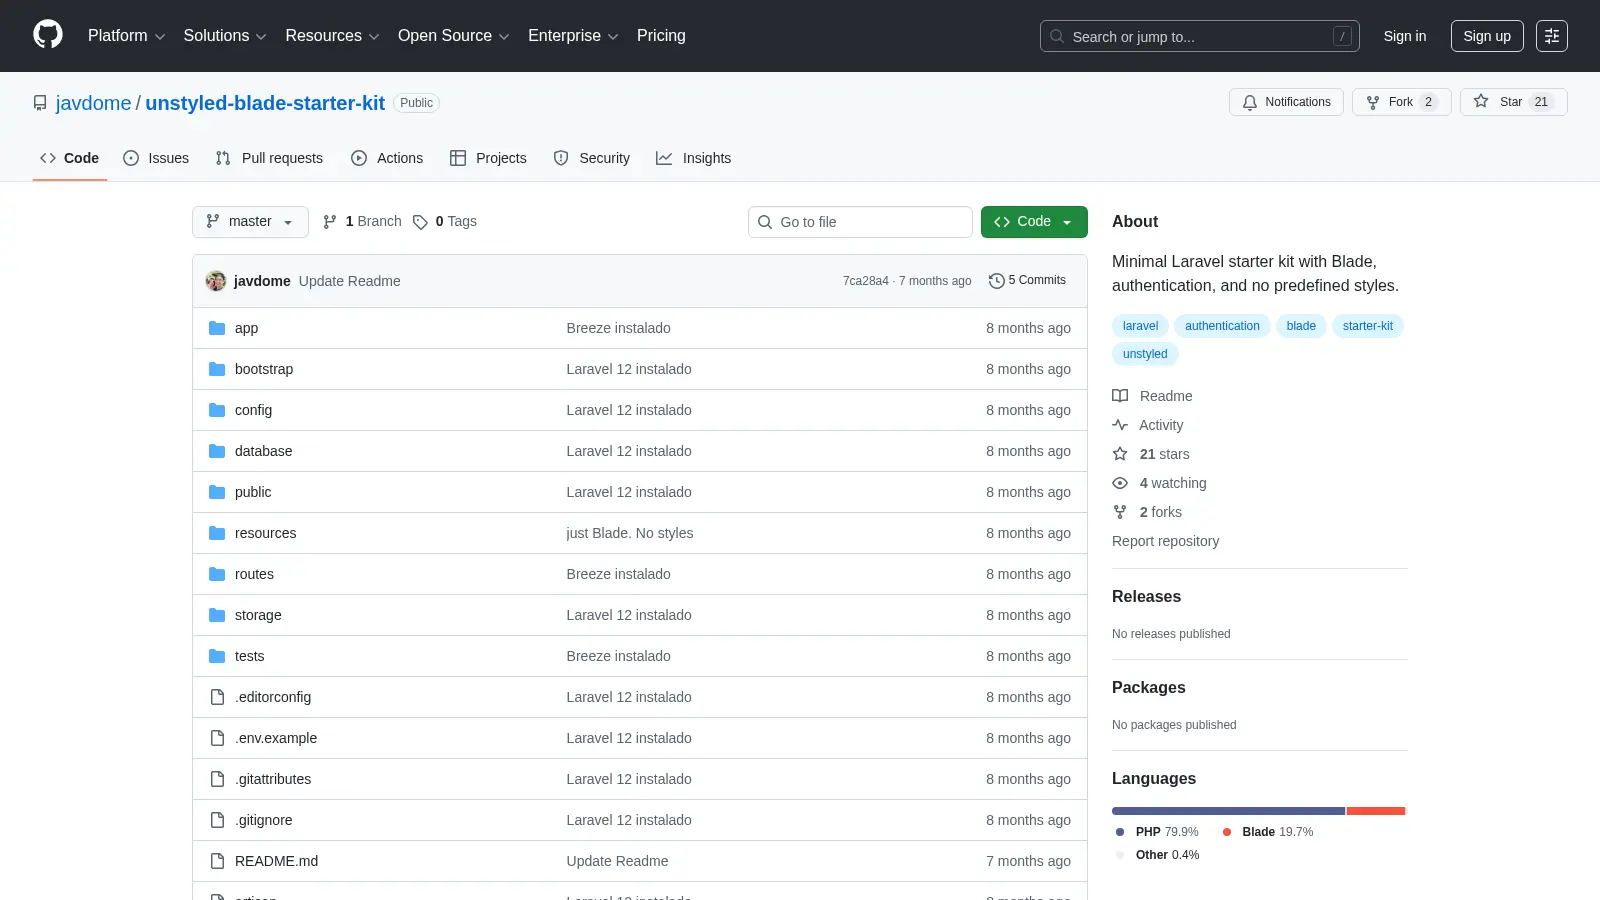Click the Releases heading link
Screen dimensions: 1600x900
coord(1146,597)
